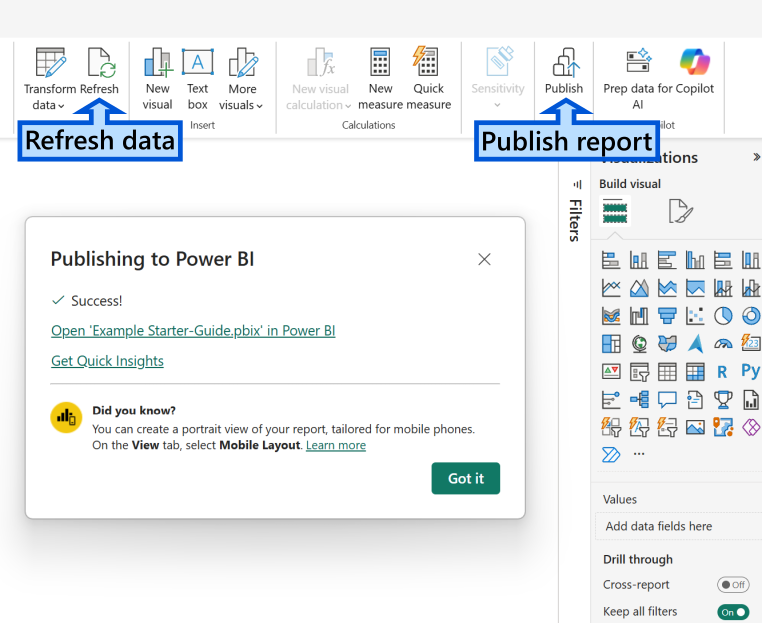Select the Slicer visual
The width and height of the screenshot is (762, 623).
coord(639,373)
